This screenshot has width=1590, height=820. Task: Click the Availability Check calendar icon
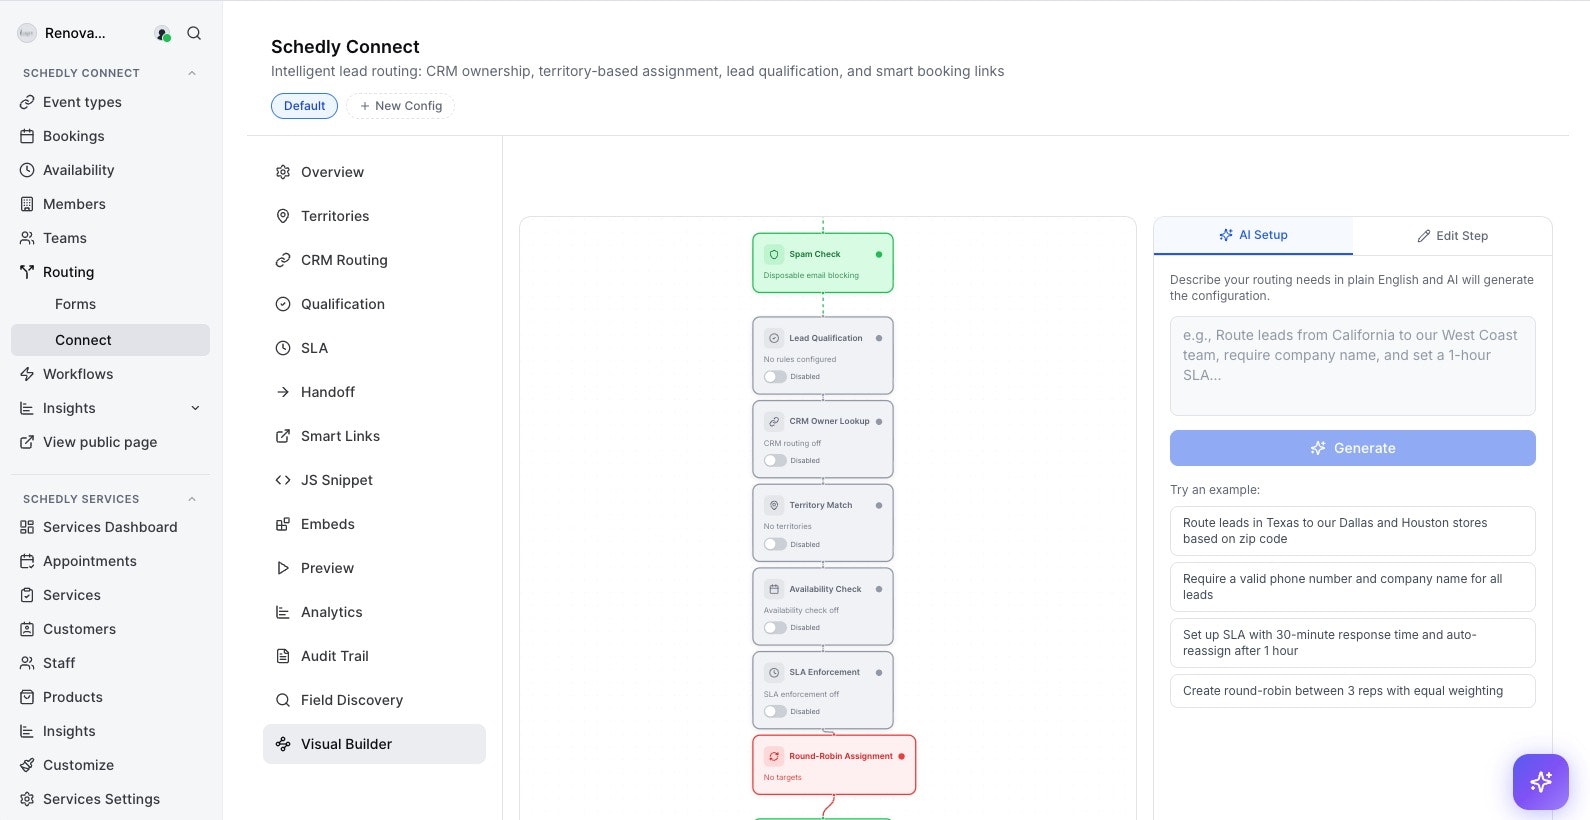click(x=774, y=589)
